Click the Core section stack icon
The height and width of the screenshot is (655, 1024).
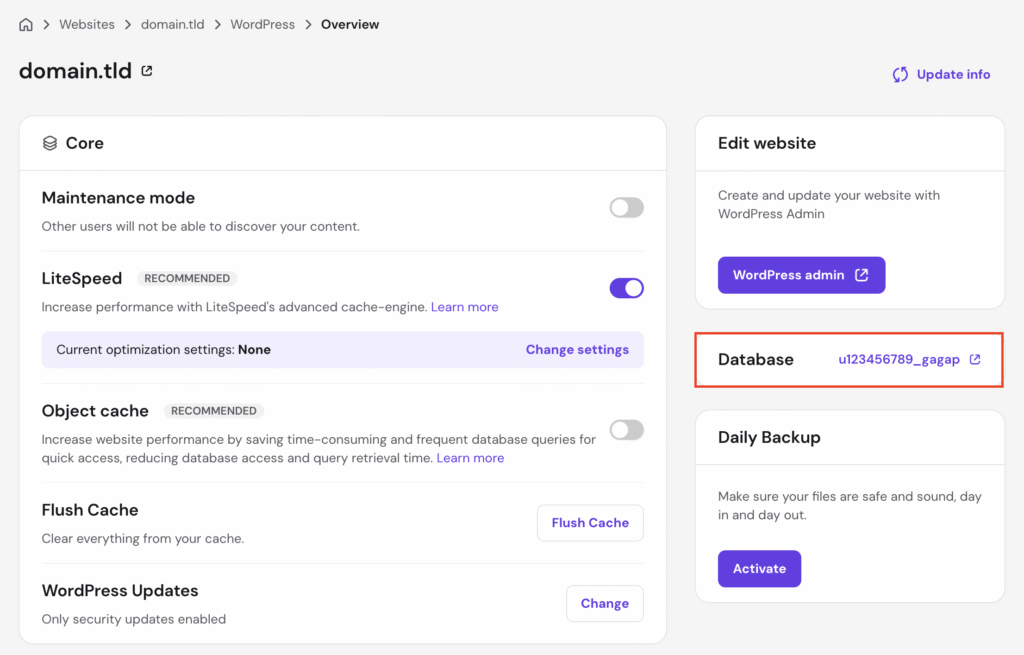click(x=50, y=142)
